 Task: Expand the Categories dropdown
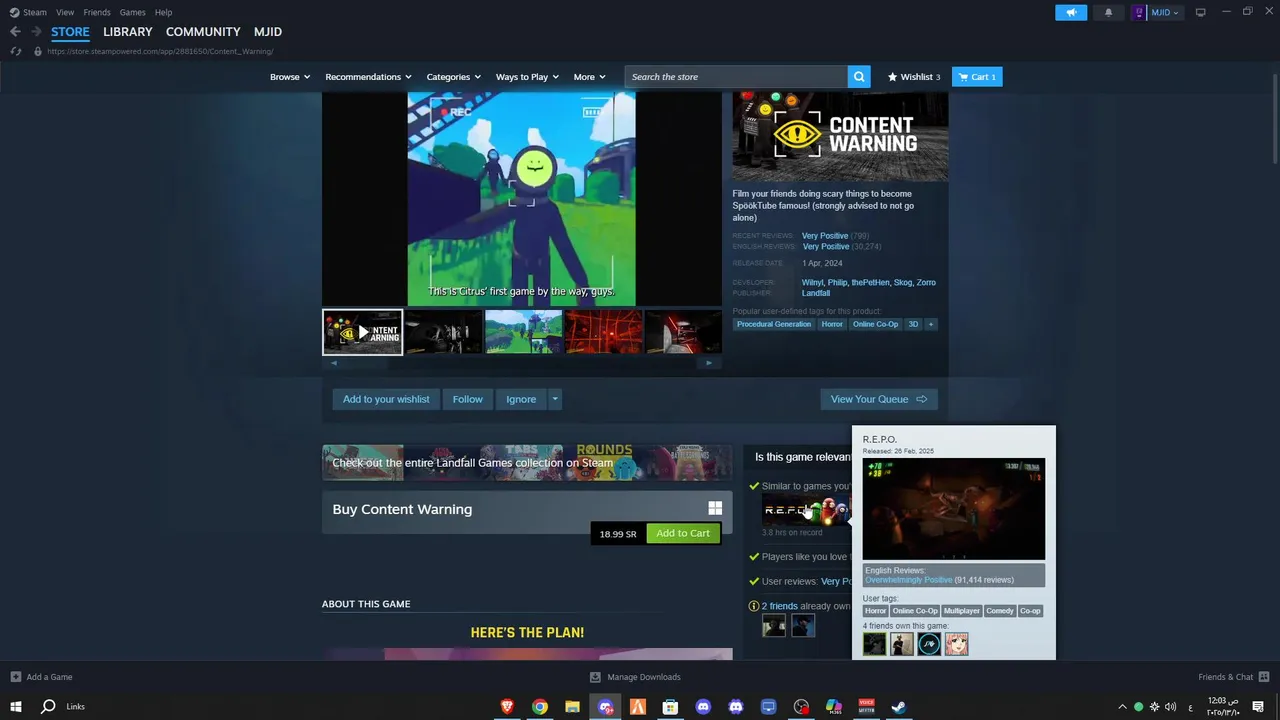click(454, 77)
